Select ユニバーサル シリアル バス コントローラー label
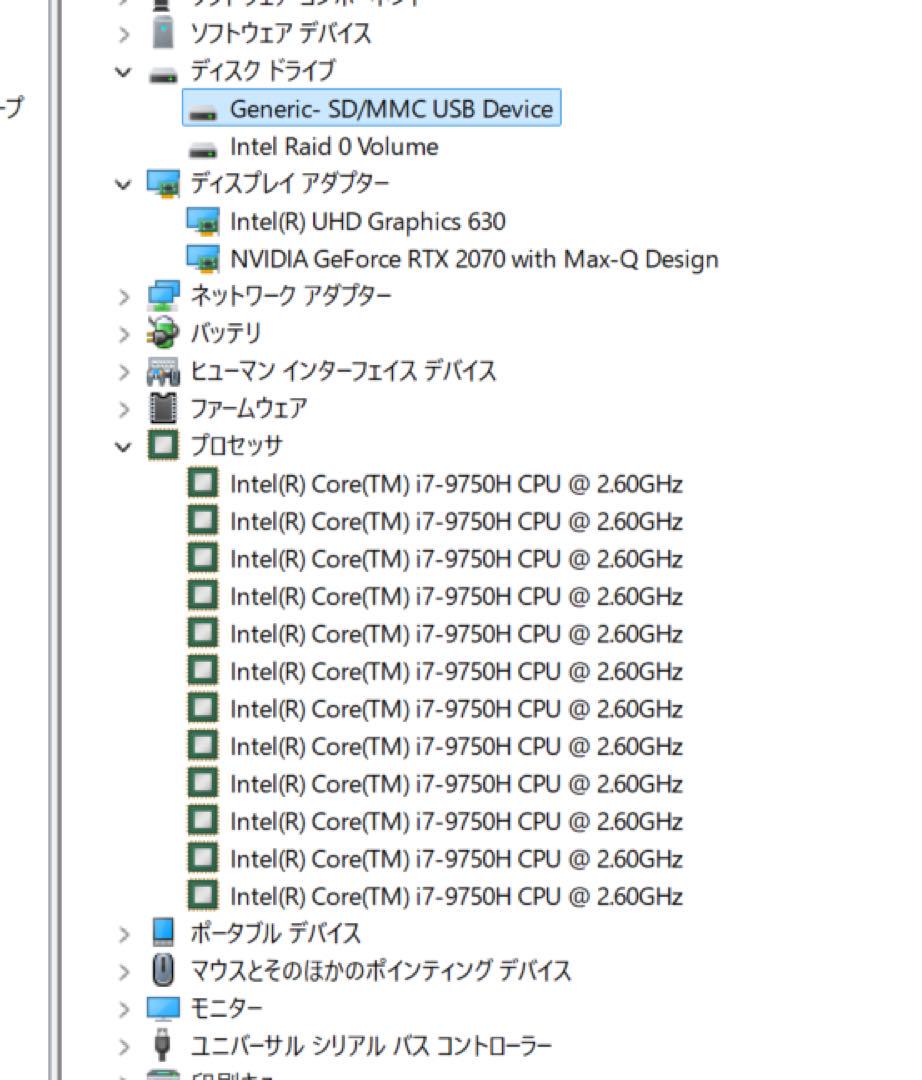Image resolution: width=922 pixels, height=1080 pixels. (x=371, y=1046)
